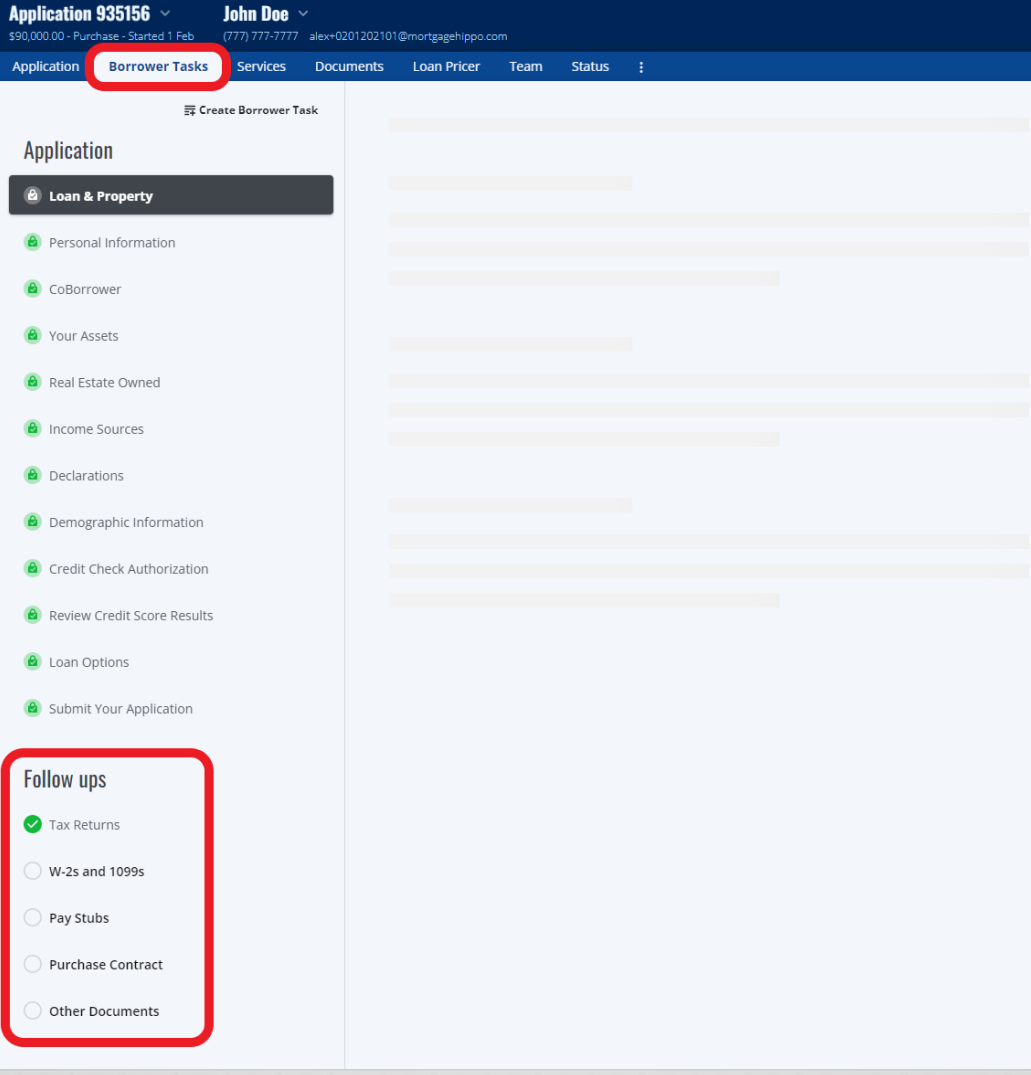Click the phone number (777) 777-7777

tap(260, 36)
